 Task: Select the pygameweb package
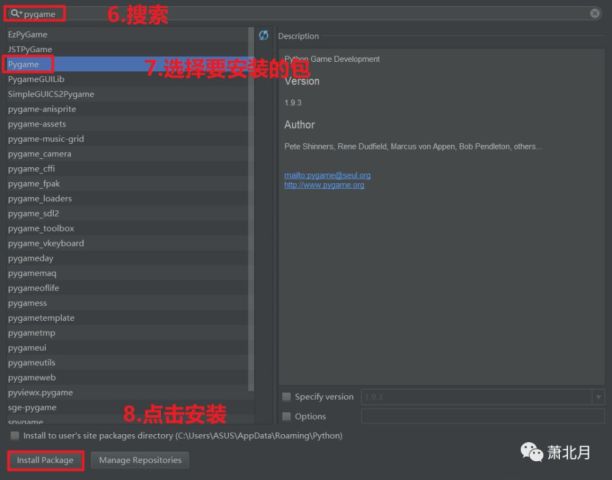pyautogui.click(x=127, y=378)
